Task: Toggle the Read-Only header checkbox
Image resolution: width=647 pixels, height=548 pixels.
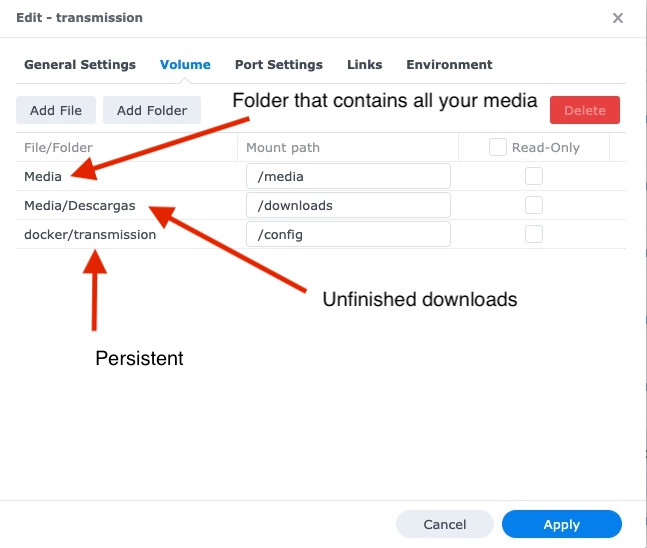Action: pyautogui.click(x=497, y=147)
